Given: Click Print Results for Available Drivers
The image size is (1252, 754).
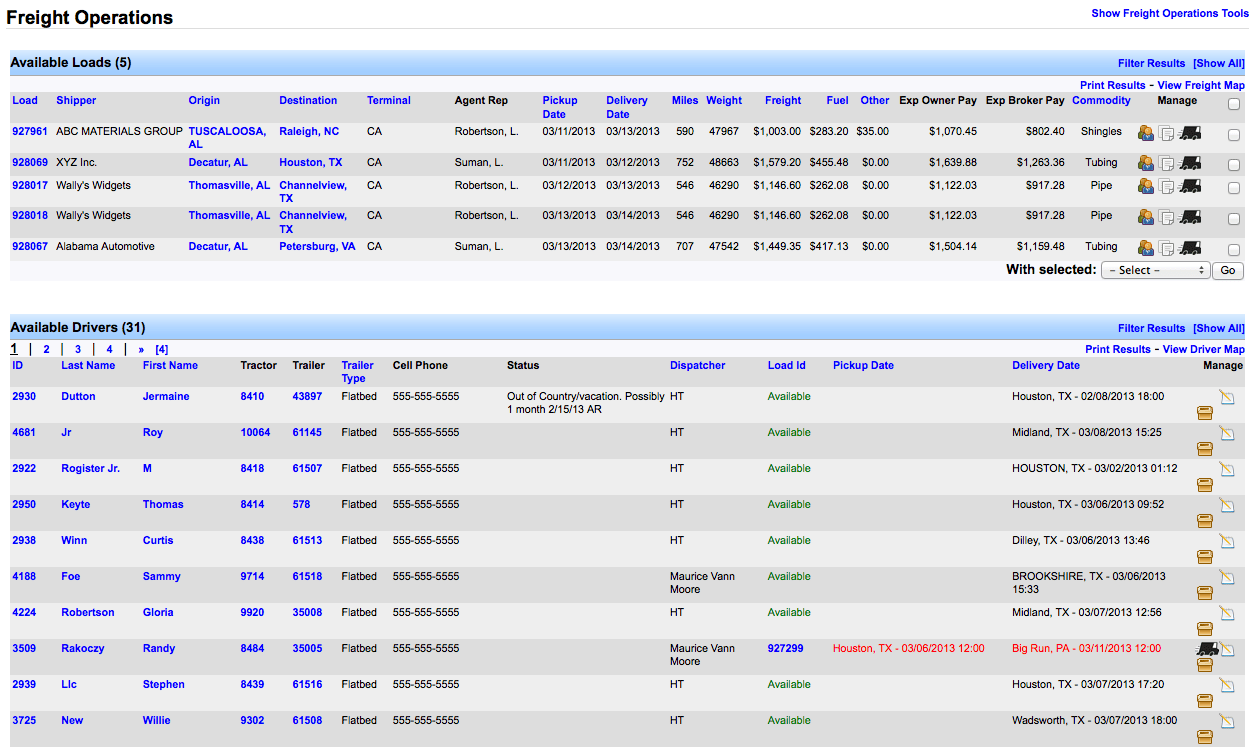Looking at the screenshot, I should tap(1118, 350).
